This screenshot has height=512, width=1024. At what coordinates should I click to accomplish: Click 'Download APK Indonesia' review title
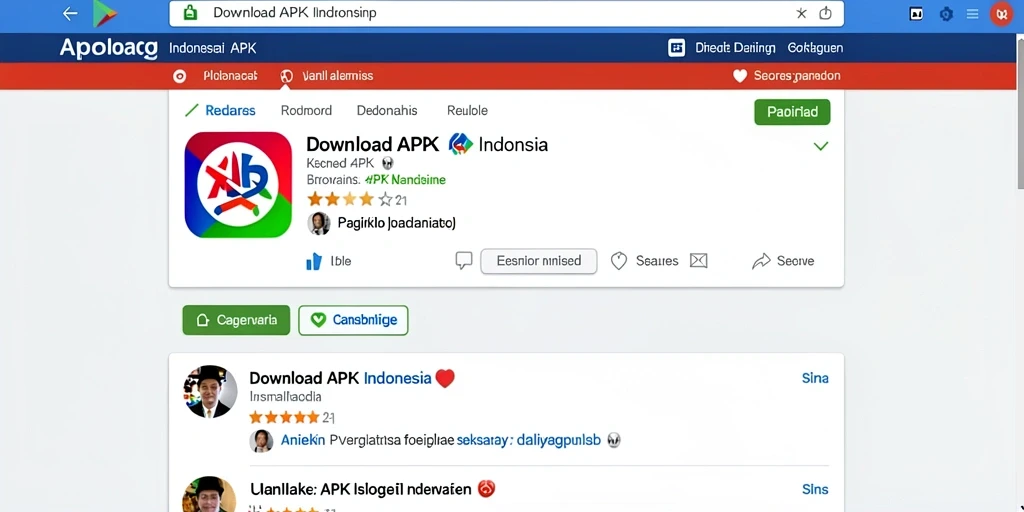340,378
